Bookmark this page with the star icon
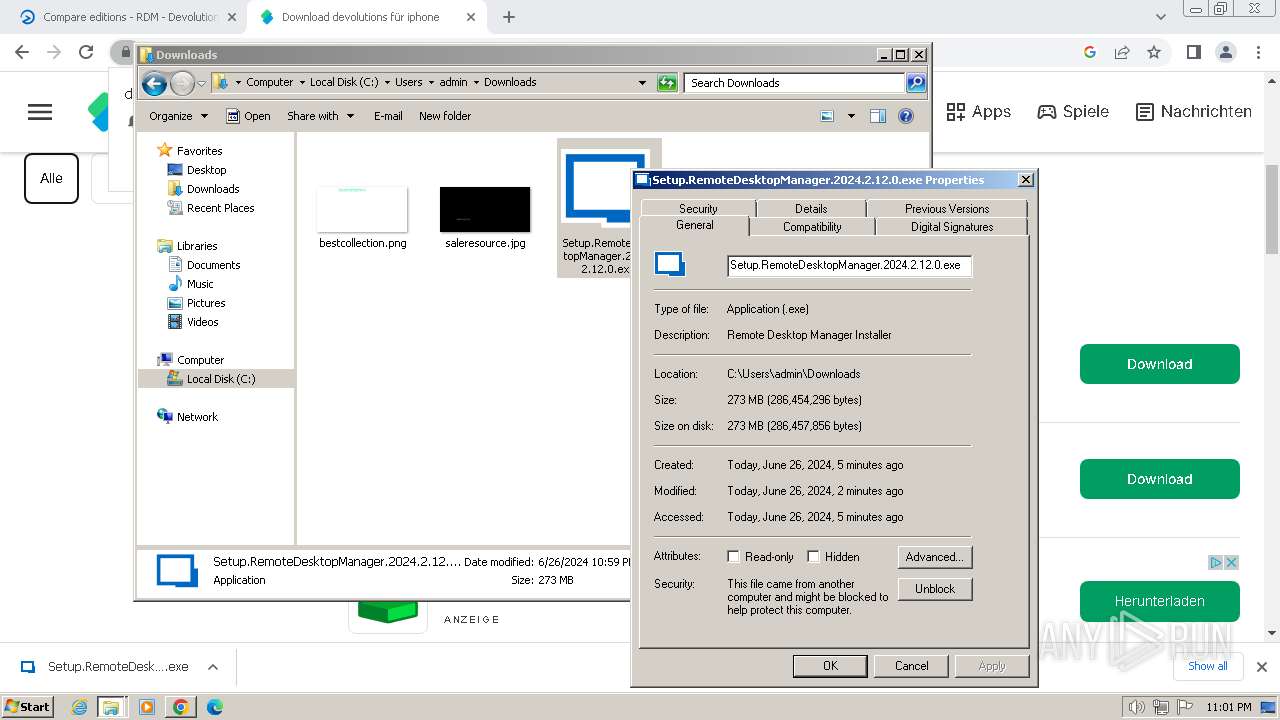 (1154, 52)
